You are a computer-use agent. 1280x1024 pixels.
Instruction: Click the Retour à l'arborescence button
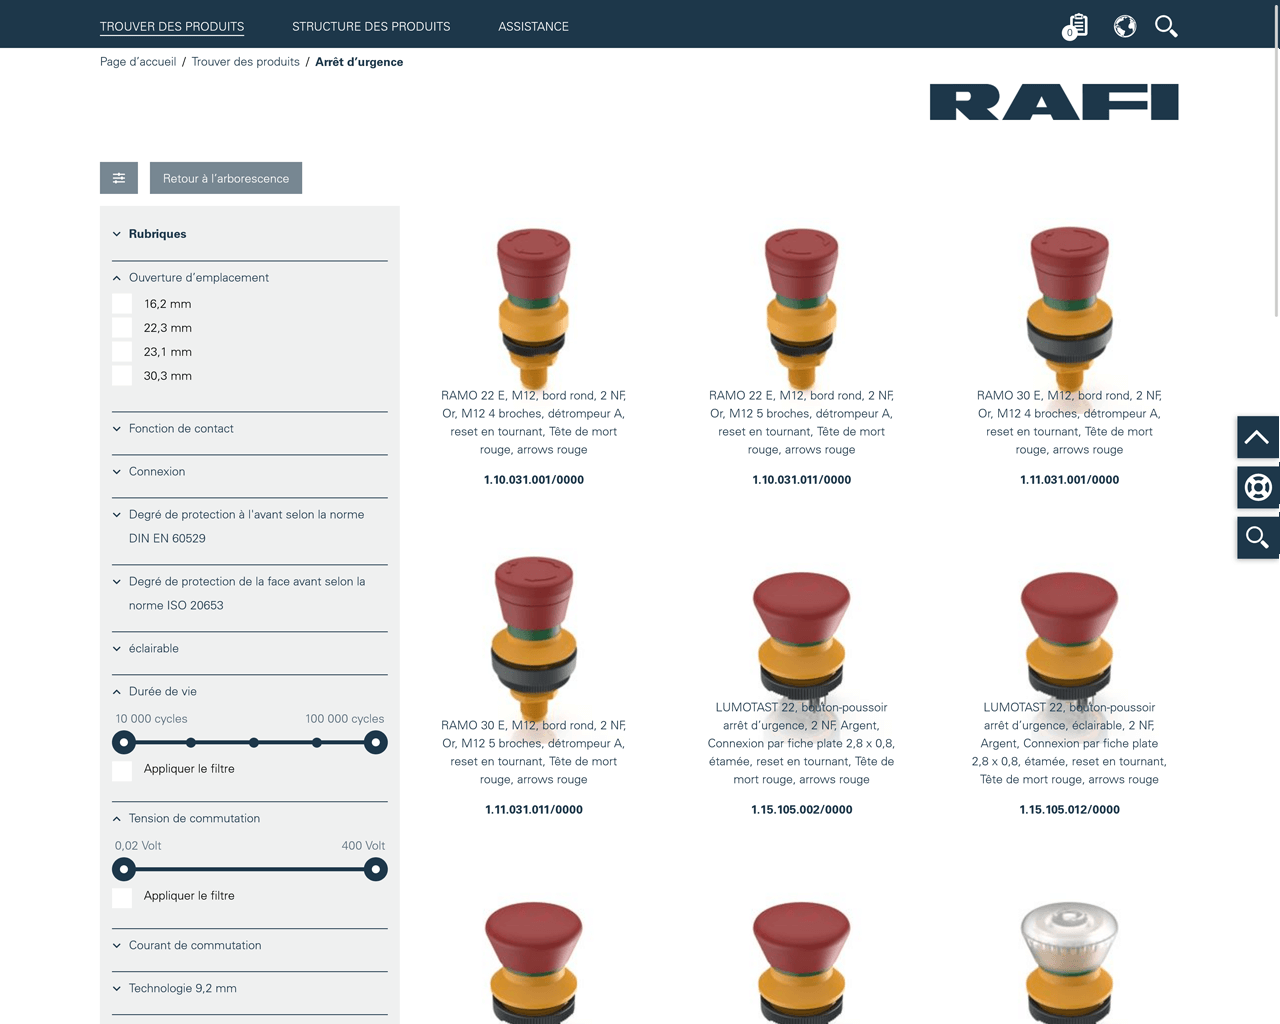pyautogui.click(x=226, y=178)
